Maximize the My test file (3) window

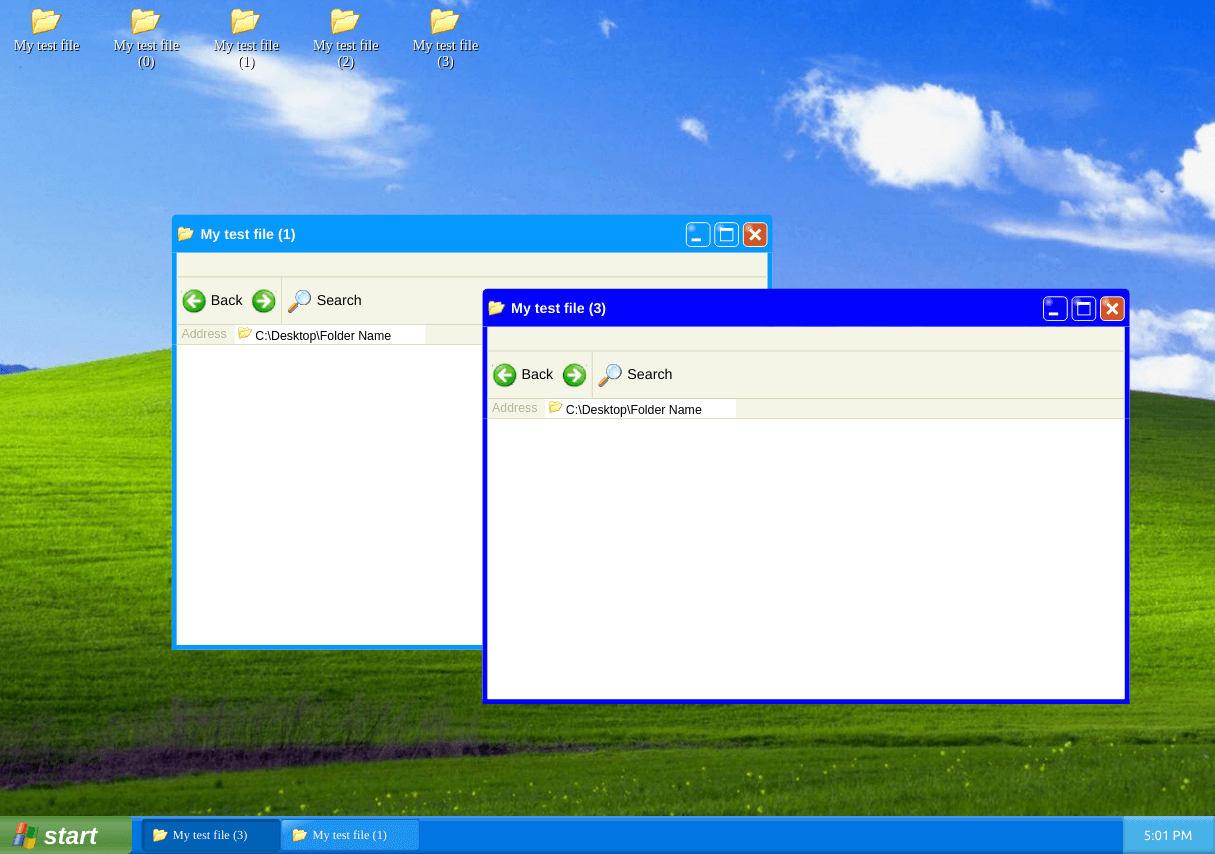click(1084, 308)
